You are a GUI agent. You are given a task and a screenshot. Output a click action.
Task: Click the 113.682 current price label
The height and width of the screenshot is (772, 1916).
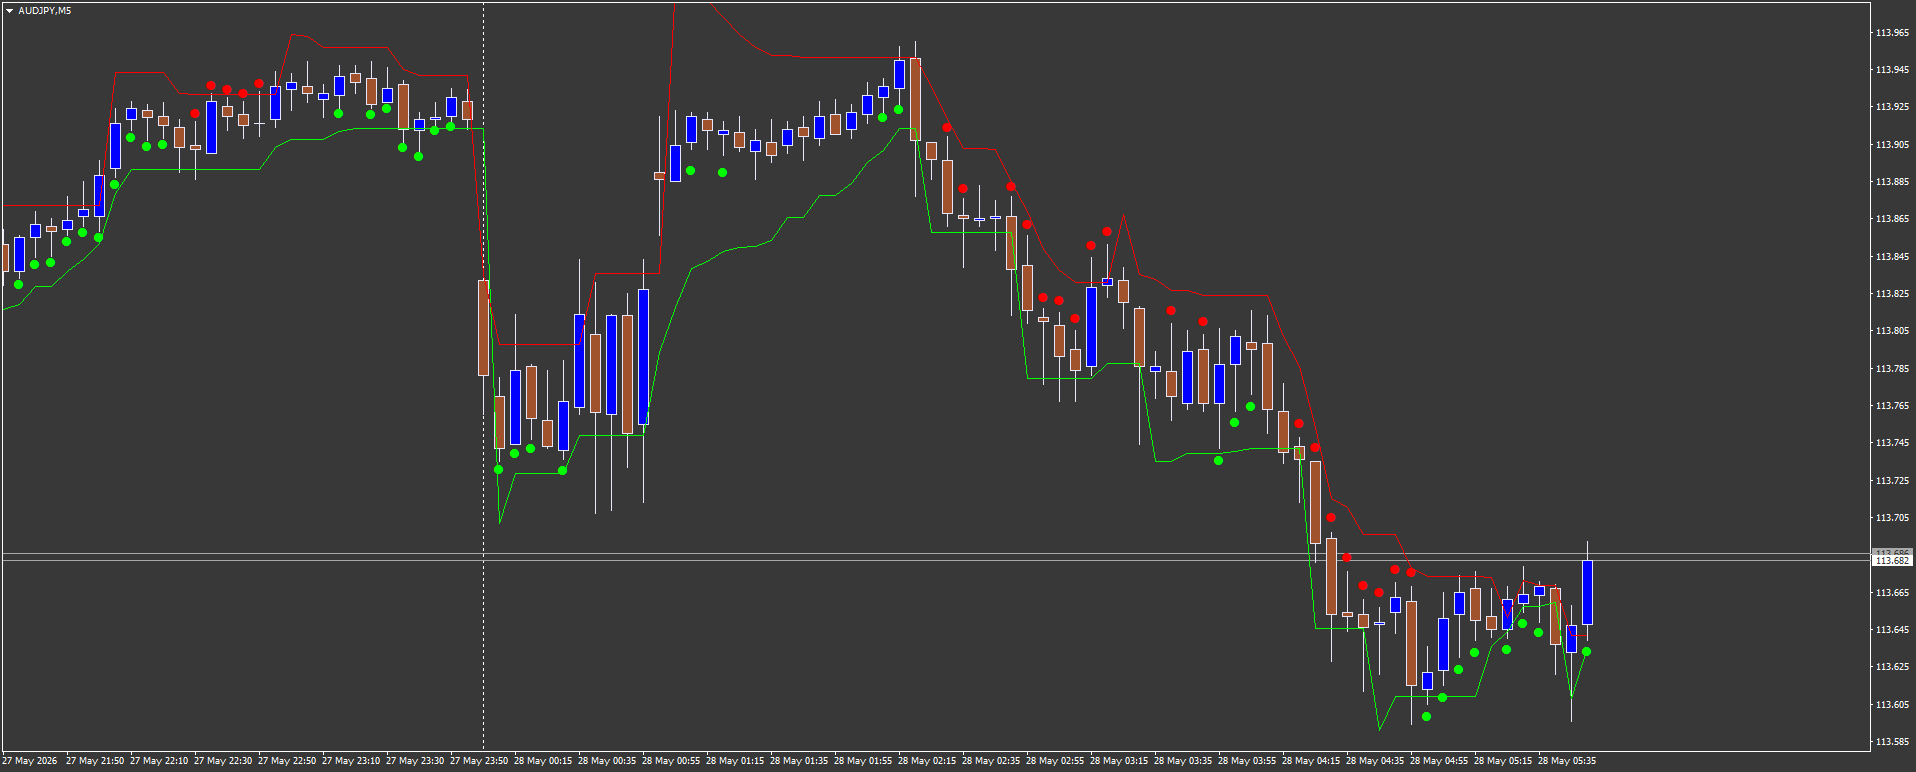1892,561
